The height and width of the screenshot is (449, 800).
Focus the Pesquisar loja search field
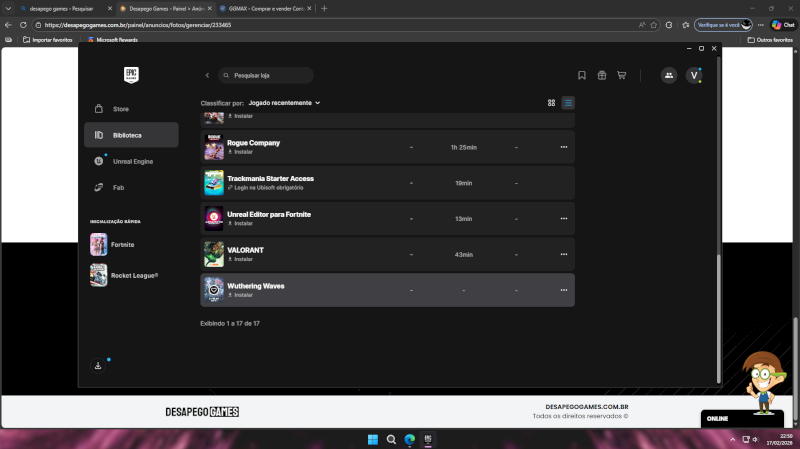click(266, 76)
